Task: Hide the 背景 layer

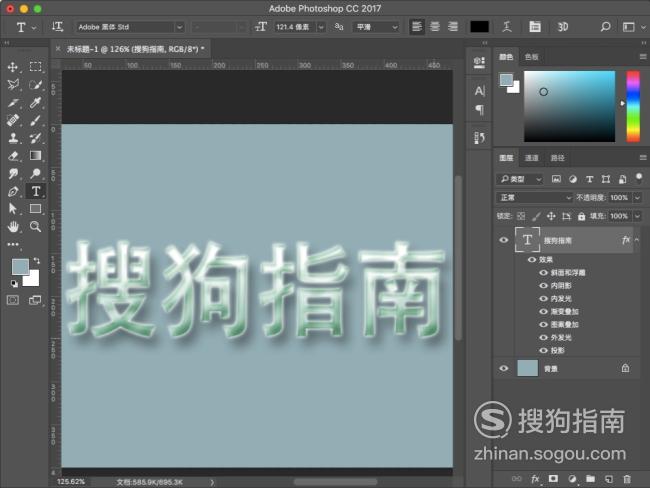Action: pyautogui.click(x=504, y=368)
